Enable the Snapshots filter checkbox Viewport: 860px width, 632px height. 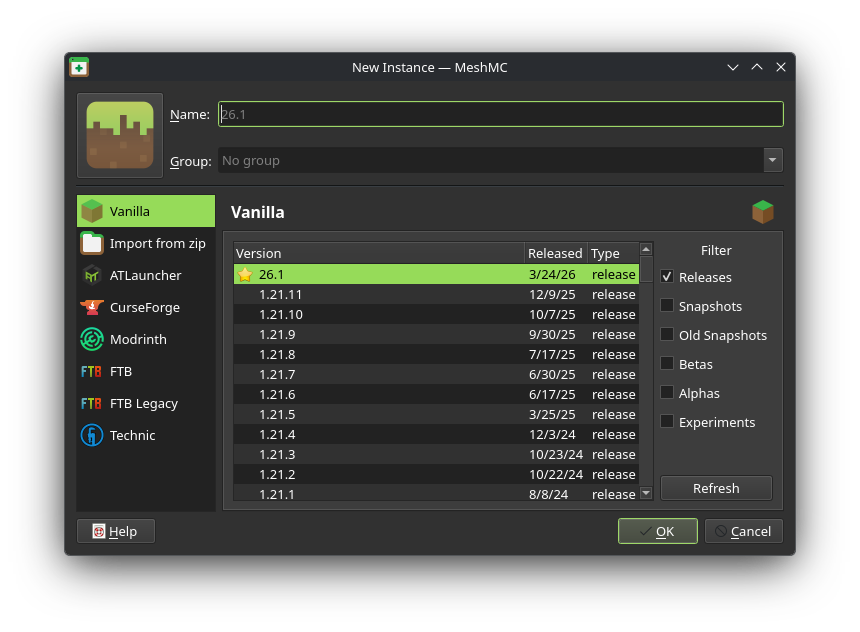(667, 306)
